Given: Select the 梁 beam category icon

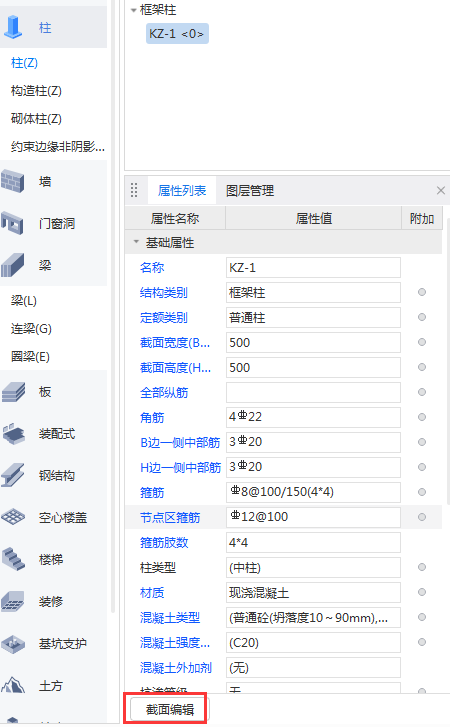Looking at the screenshot, I should point(13,265).
